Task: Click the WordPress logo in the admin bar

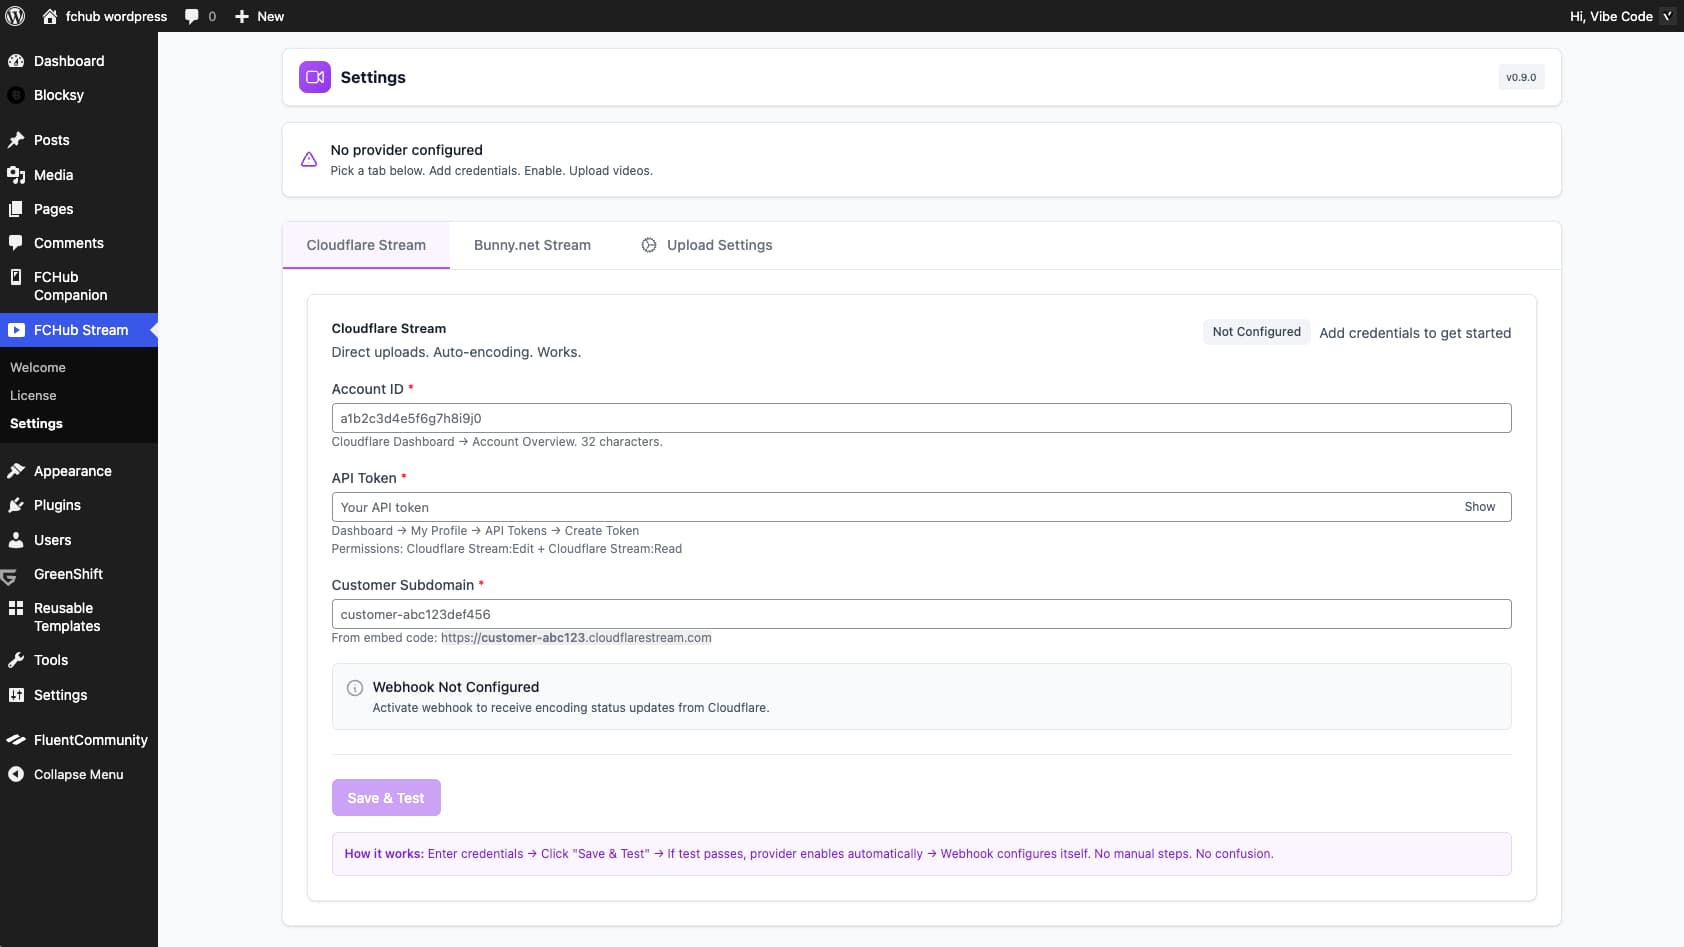Action: pyautogui.click(x=16, y=16)
